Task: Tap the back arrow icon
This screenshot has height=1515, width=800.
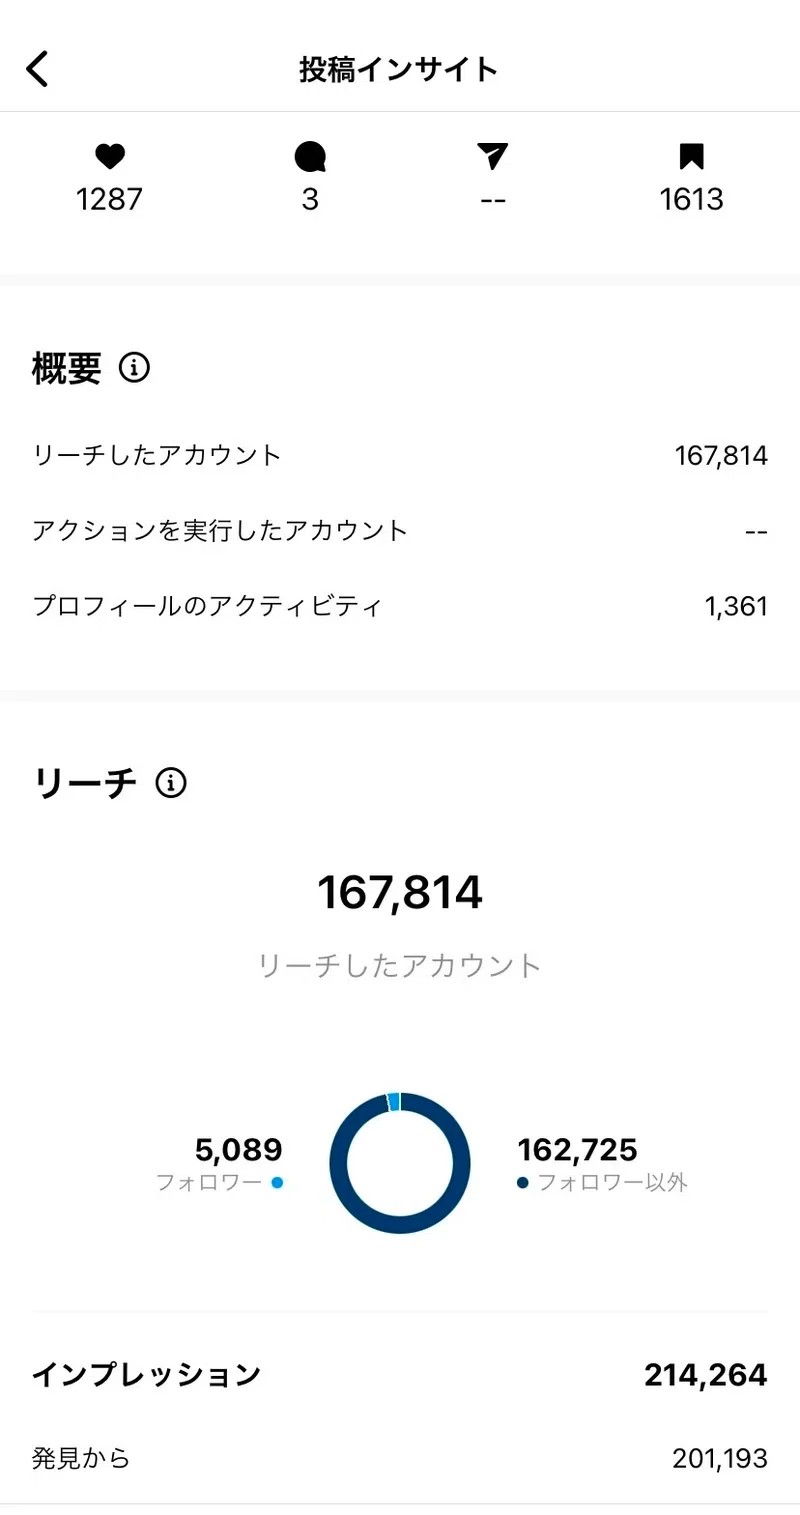Action: tap(37, 69)
